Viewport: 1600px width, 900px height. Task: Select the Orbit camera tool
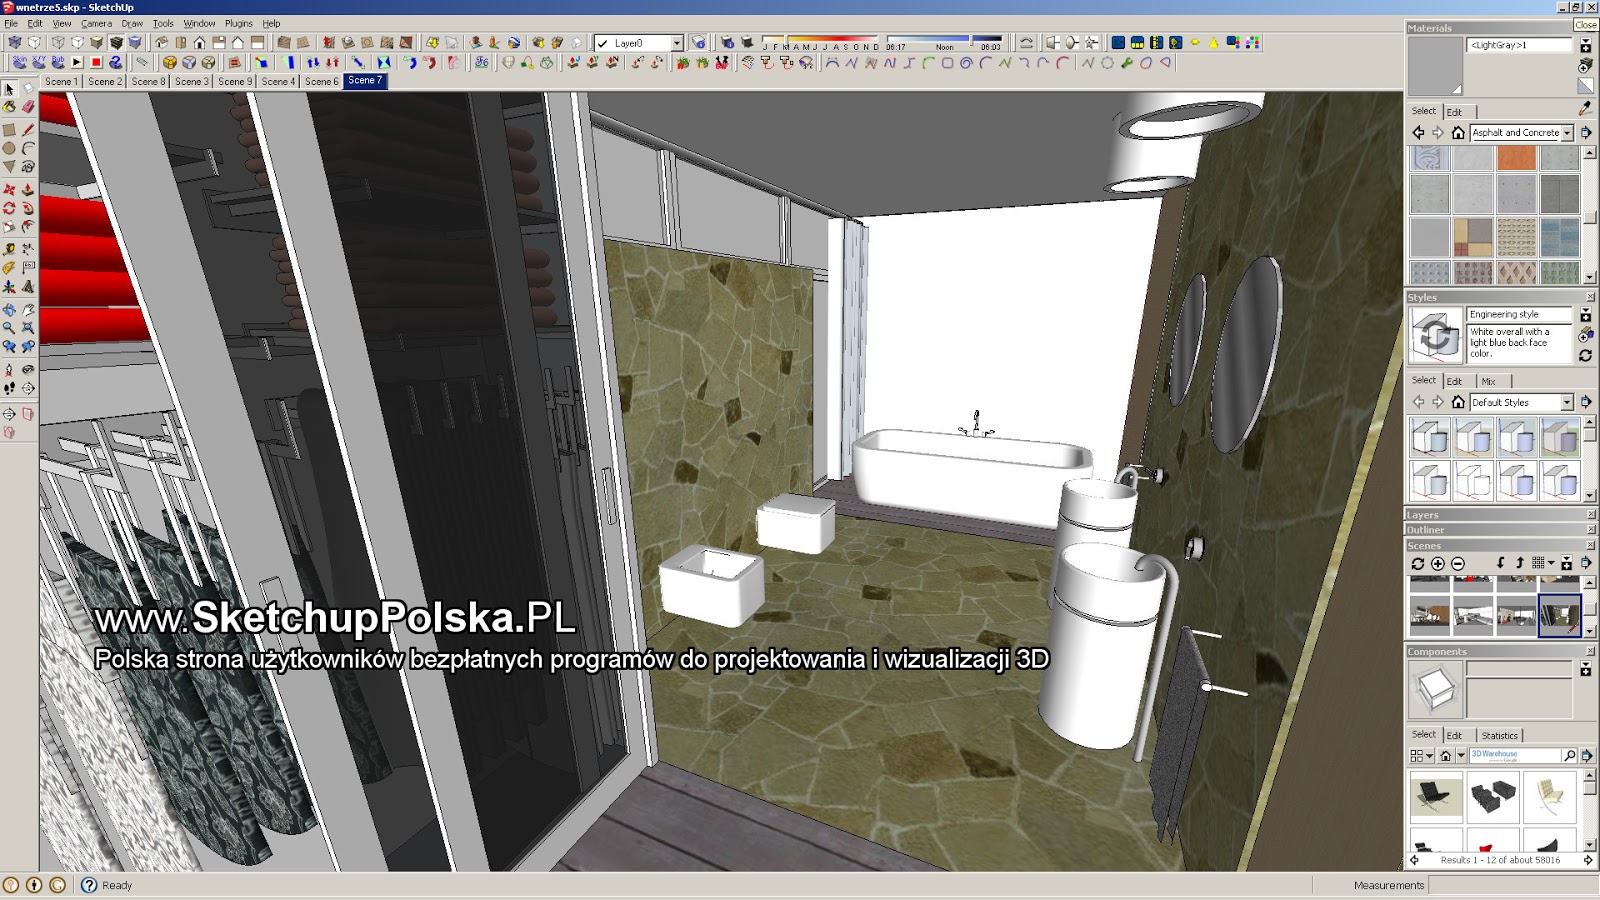pyautogui.click(x=9, y=309)
